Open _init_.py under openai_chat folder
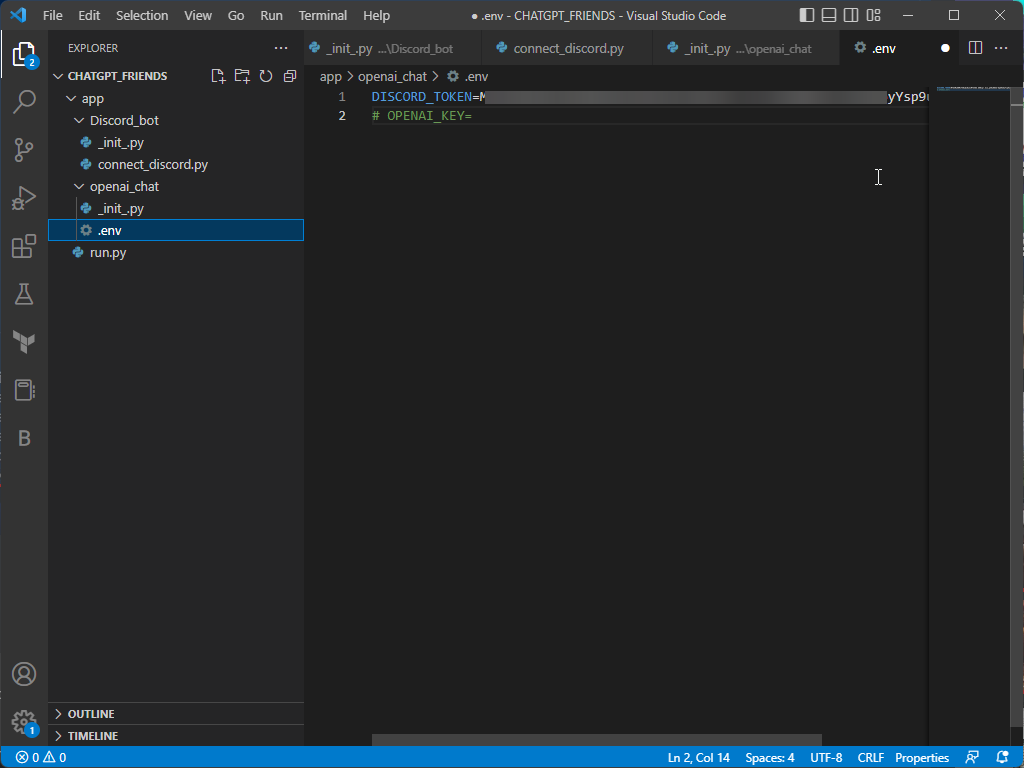Viewport: 1024px width, 768px height. [x=176, y=209]
